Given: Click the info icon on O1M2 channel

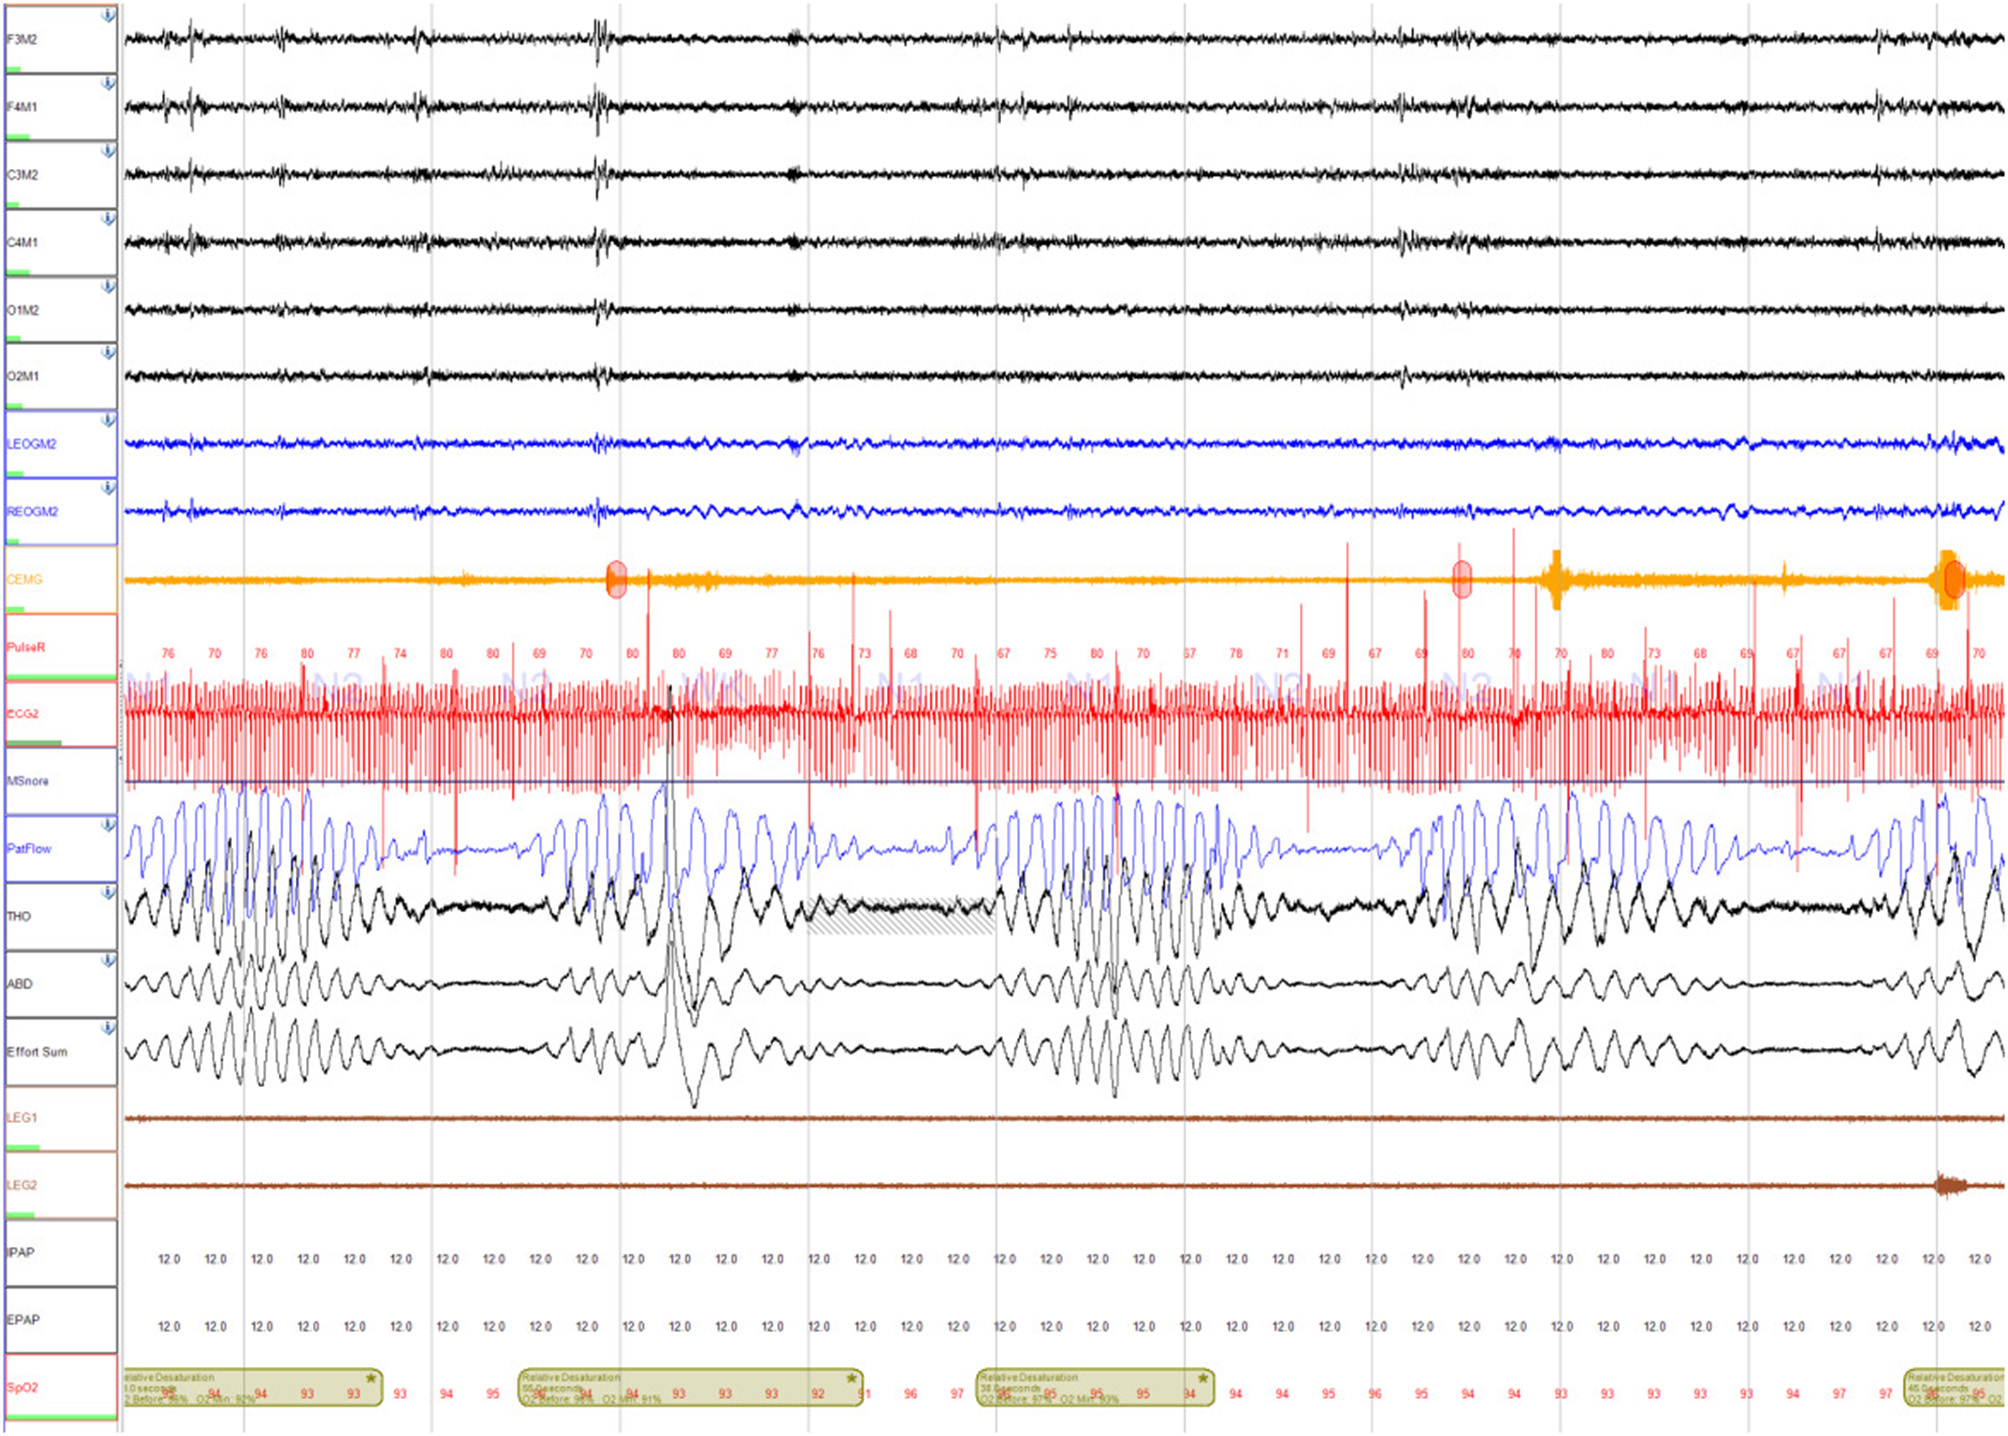Looking at the screenshot, I should pos(108,286).
